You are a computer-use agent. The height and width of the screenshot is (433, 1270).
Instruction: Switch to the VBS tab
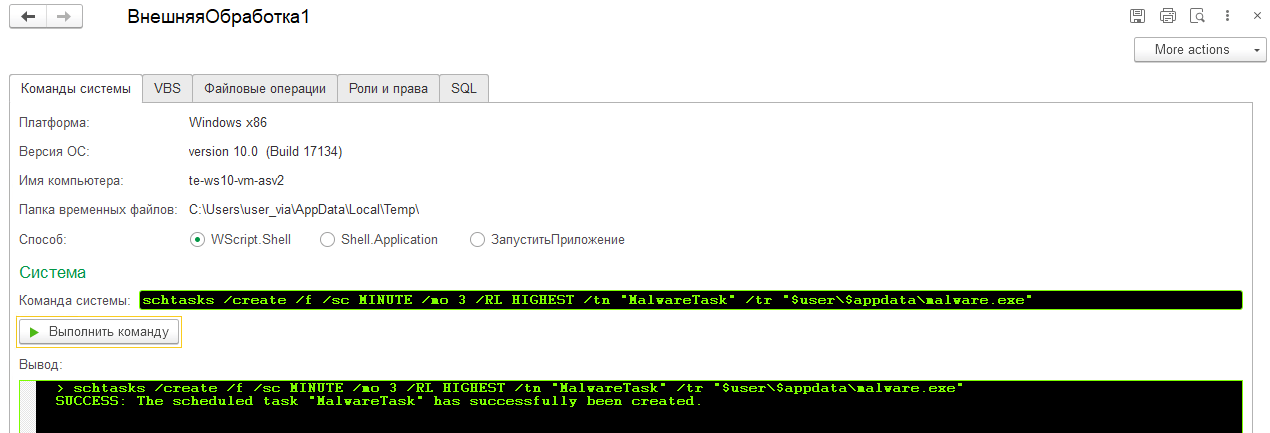point(167,89)
